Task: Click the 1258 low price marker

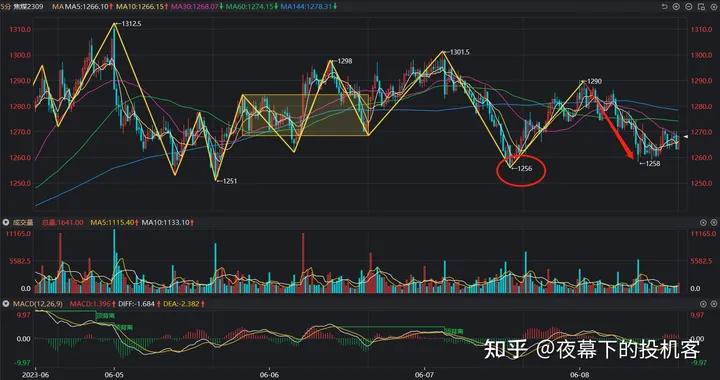Action: (x=652, y=163)
